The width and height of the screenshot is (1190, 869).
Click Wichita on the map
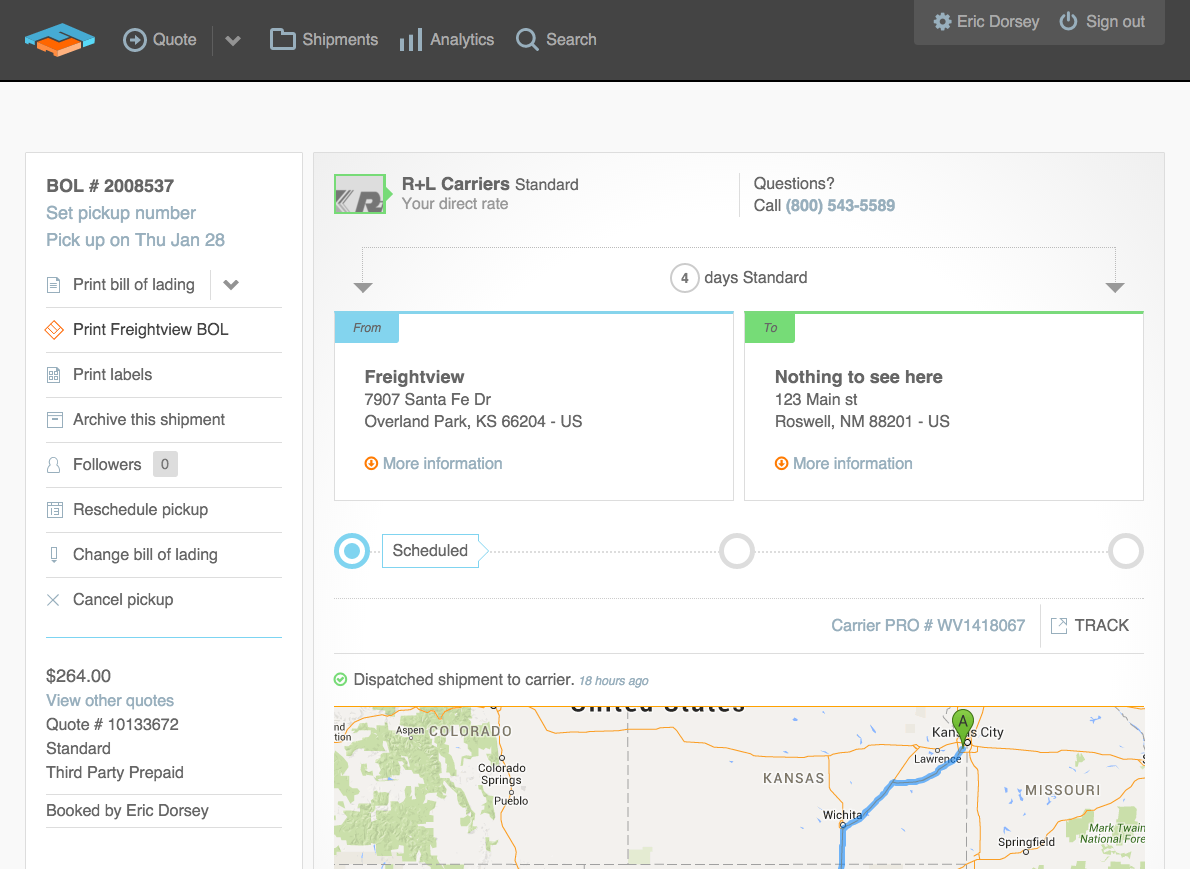[842, 815]
